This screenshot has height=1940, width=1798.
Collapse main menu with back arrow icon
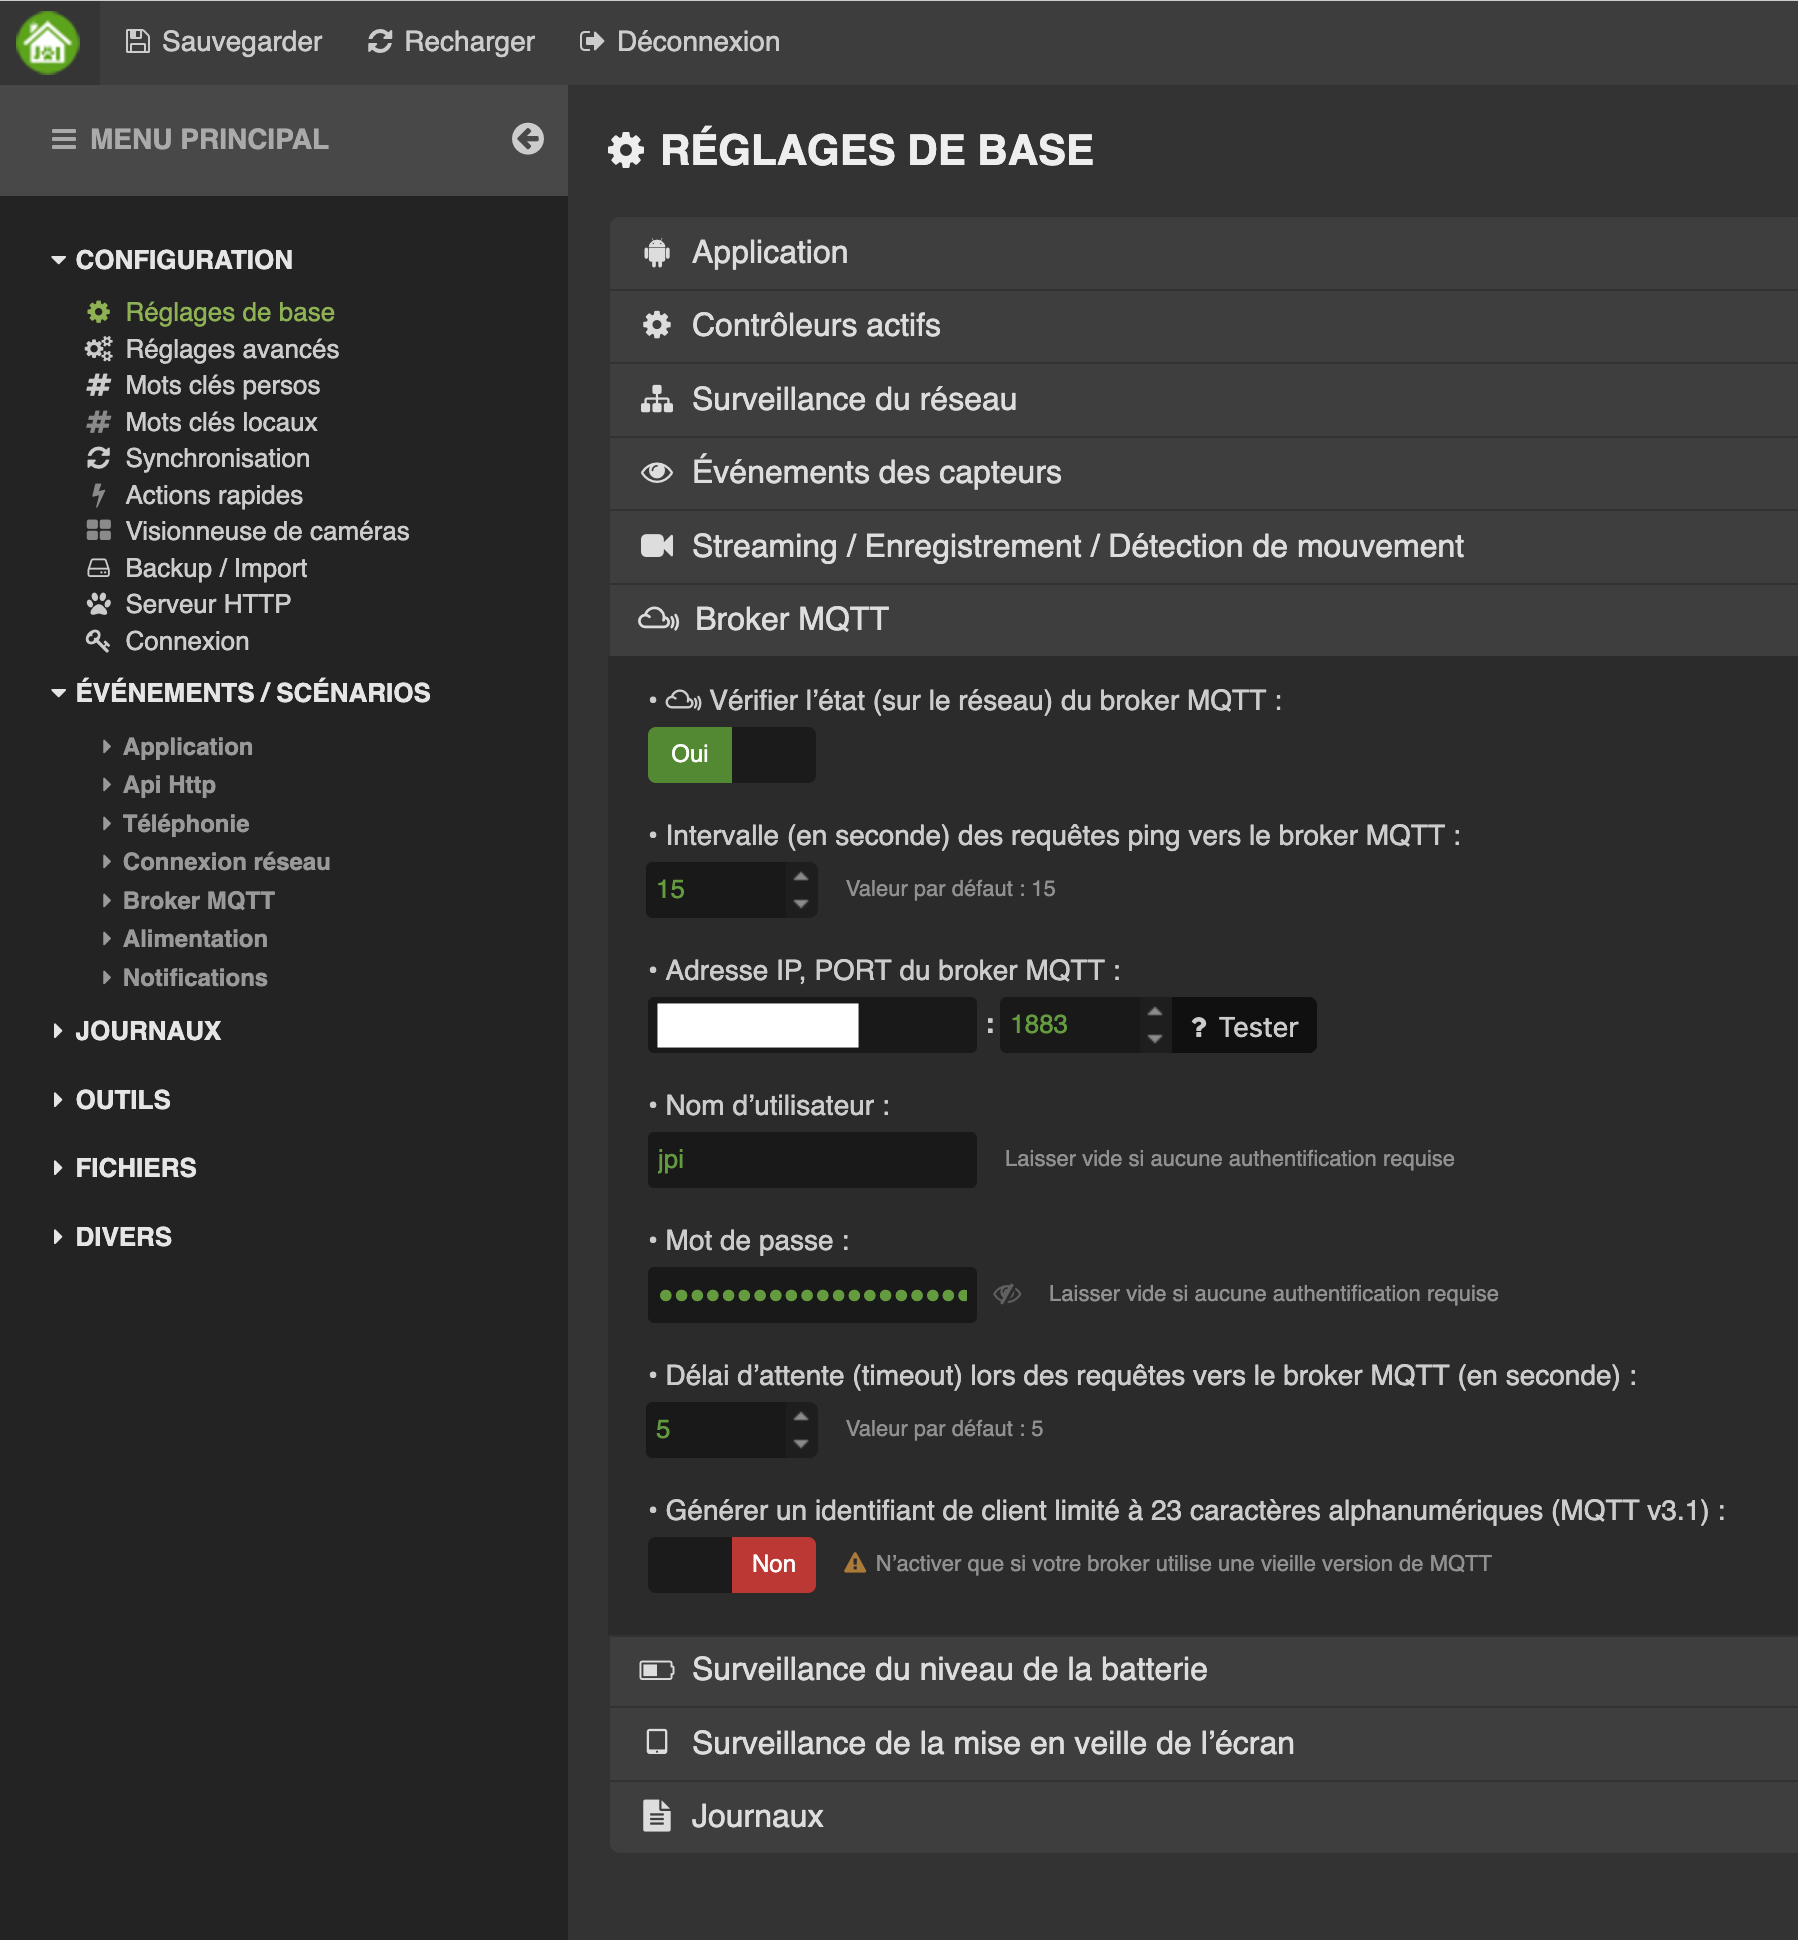pyautogui.click(x=527, y=139)
